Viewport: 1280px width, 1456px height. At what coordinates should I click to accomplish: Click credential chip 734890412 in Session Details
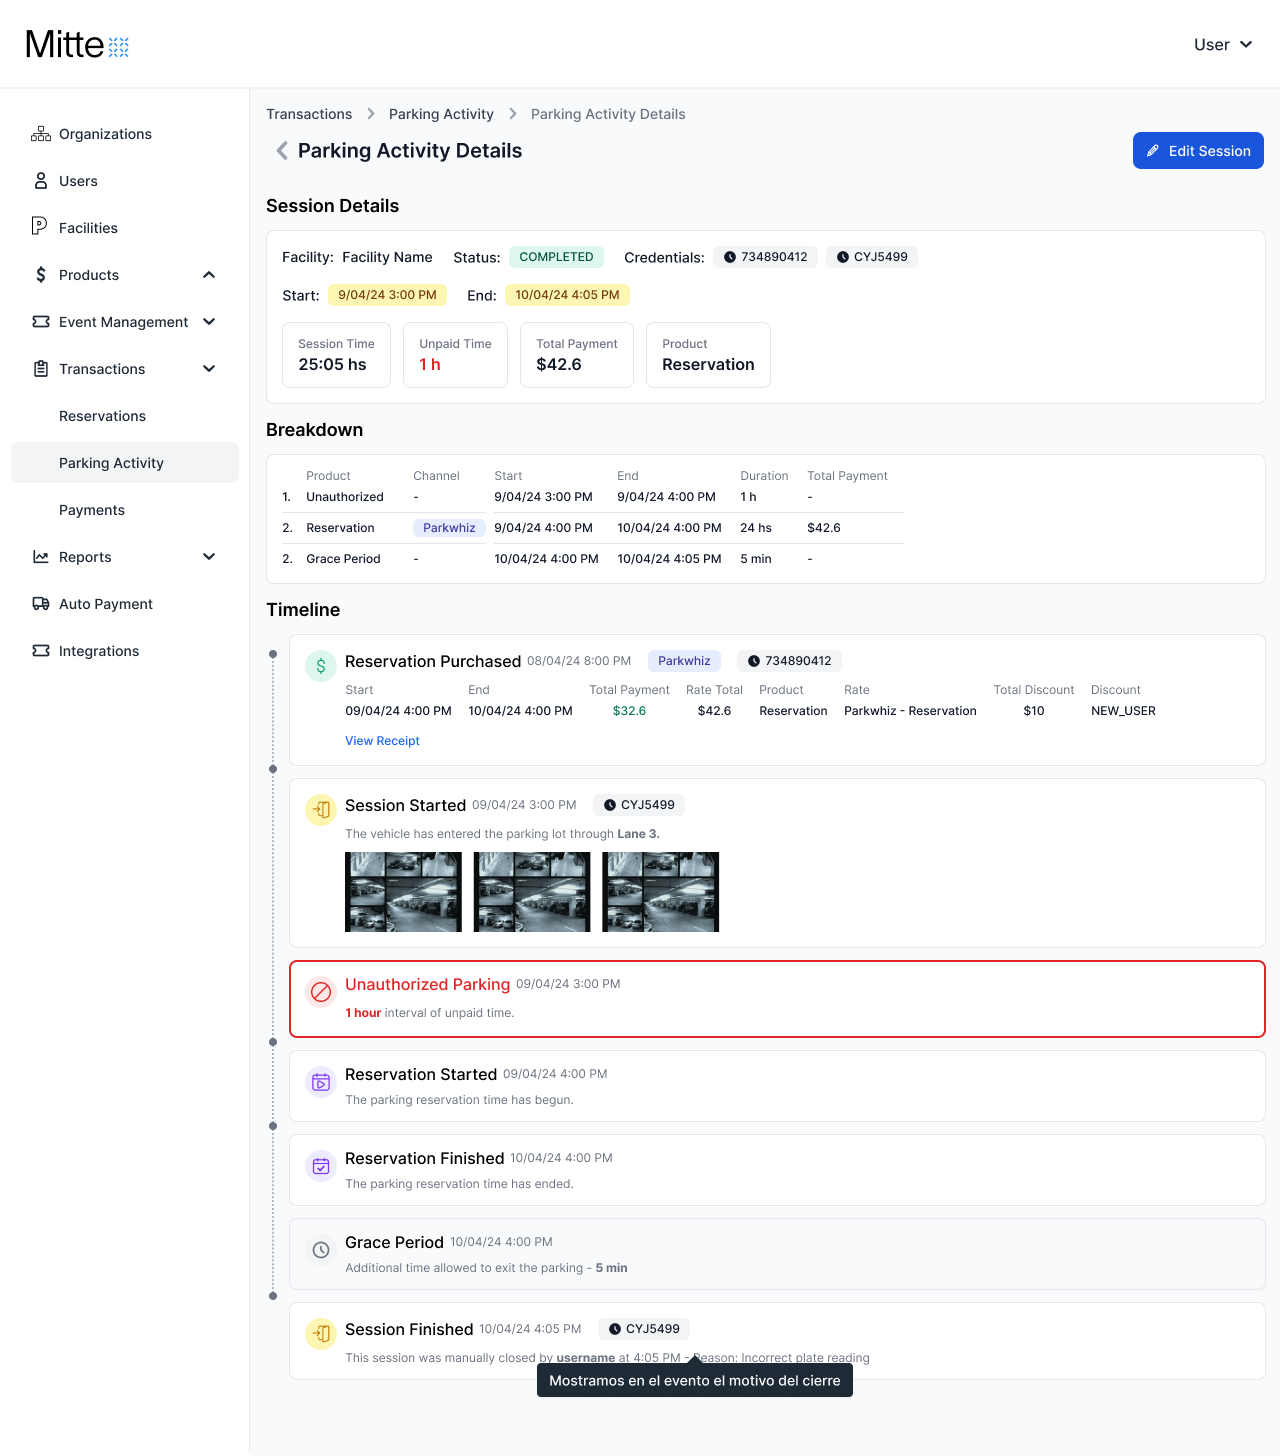765,257
